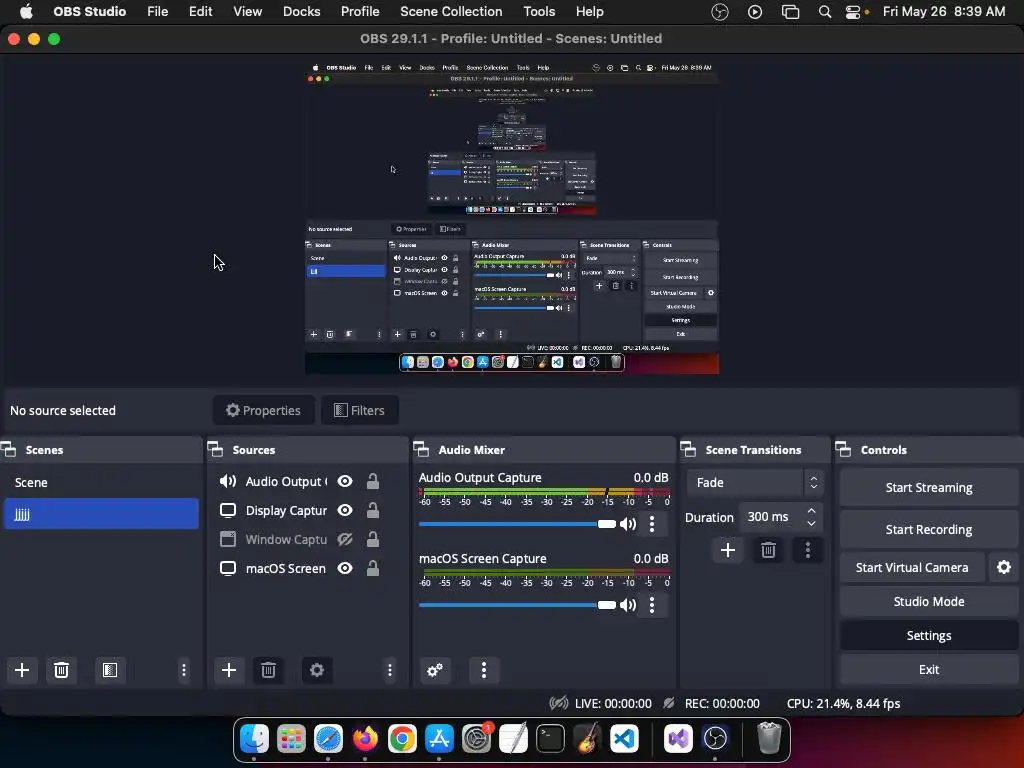This screenshot has height=768, width=1024.
Task: Launch Google Chrome from the Dock
Action: point(402,739)
